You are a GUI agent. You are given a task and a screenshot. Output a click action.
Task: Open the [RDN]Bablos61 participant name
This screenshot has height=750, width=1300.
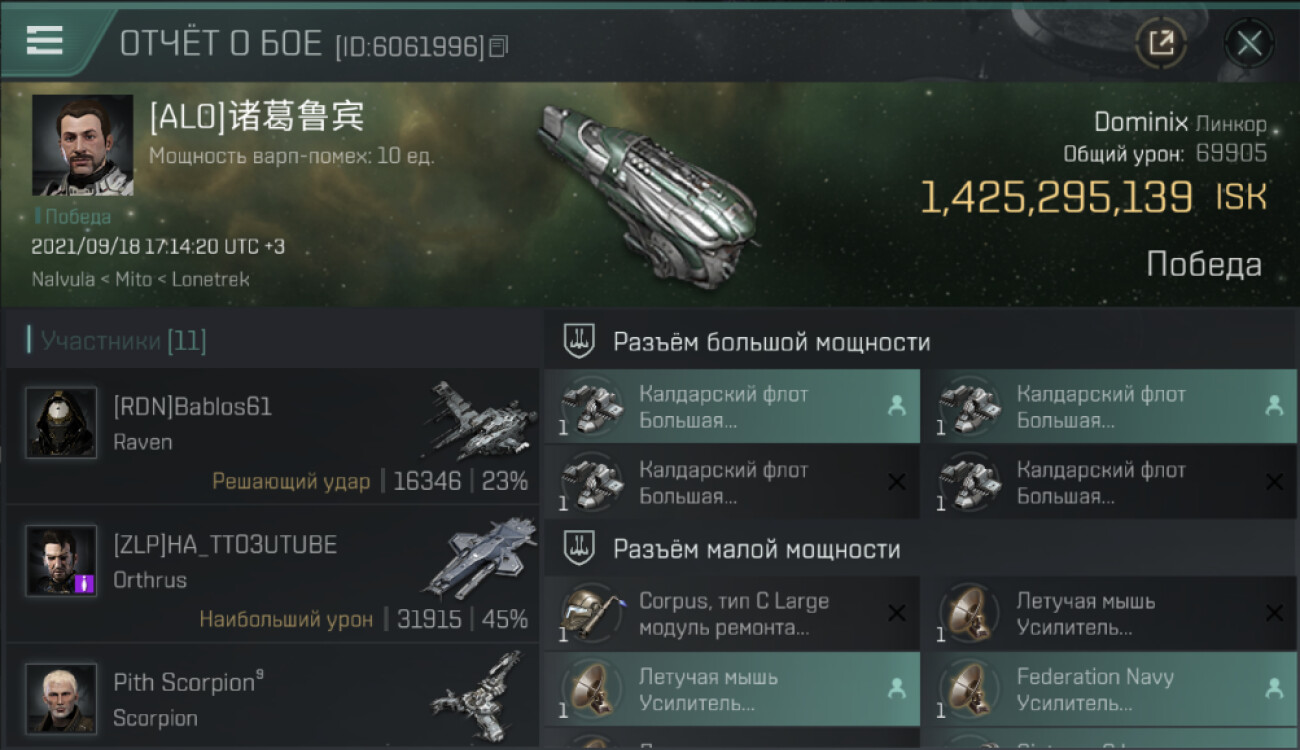[193, 407]
